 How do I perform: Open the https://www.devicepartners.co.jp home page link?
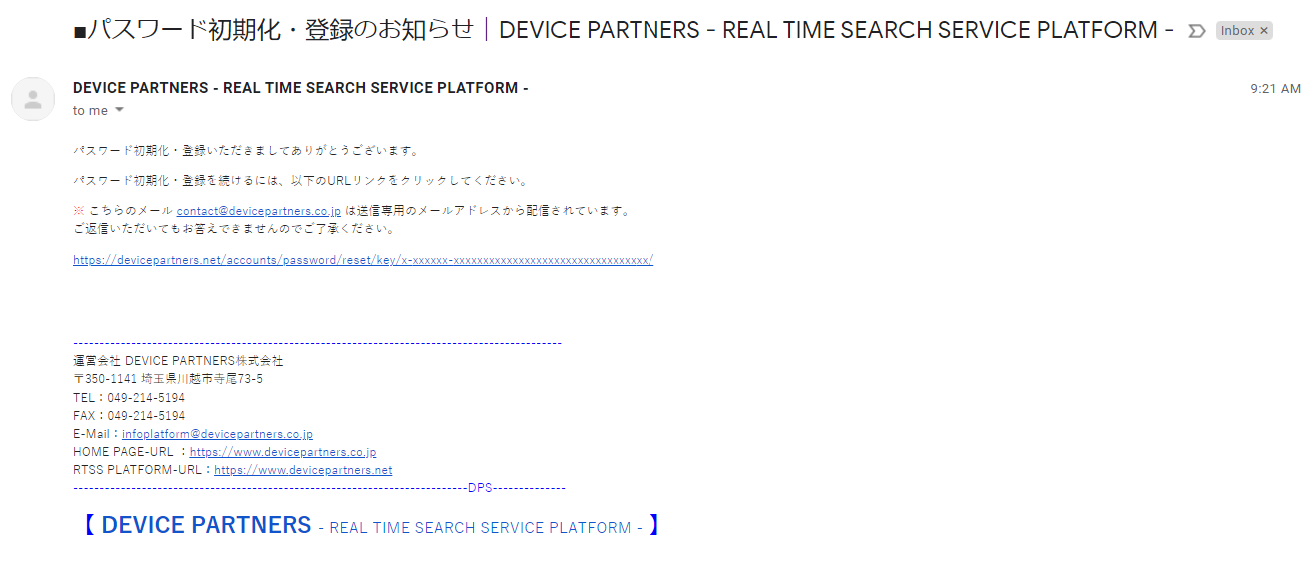click(283, 452)
